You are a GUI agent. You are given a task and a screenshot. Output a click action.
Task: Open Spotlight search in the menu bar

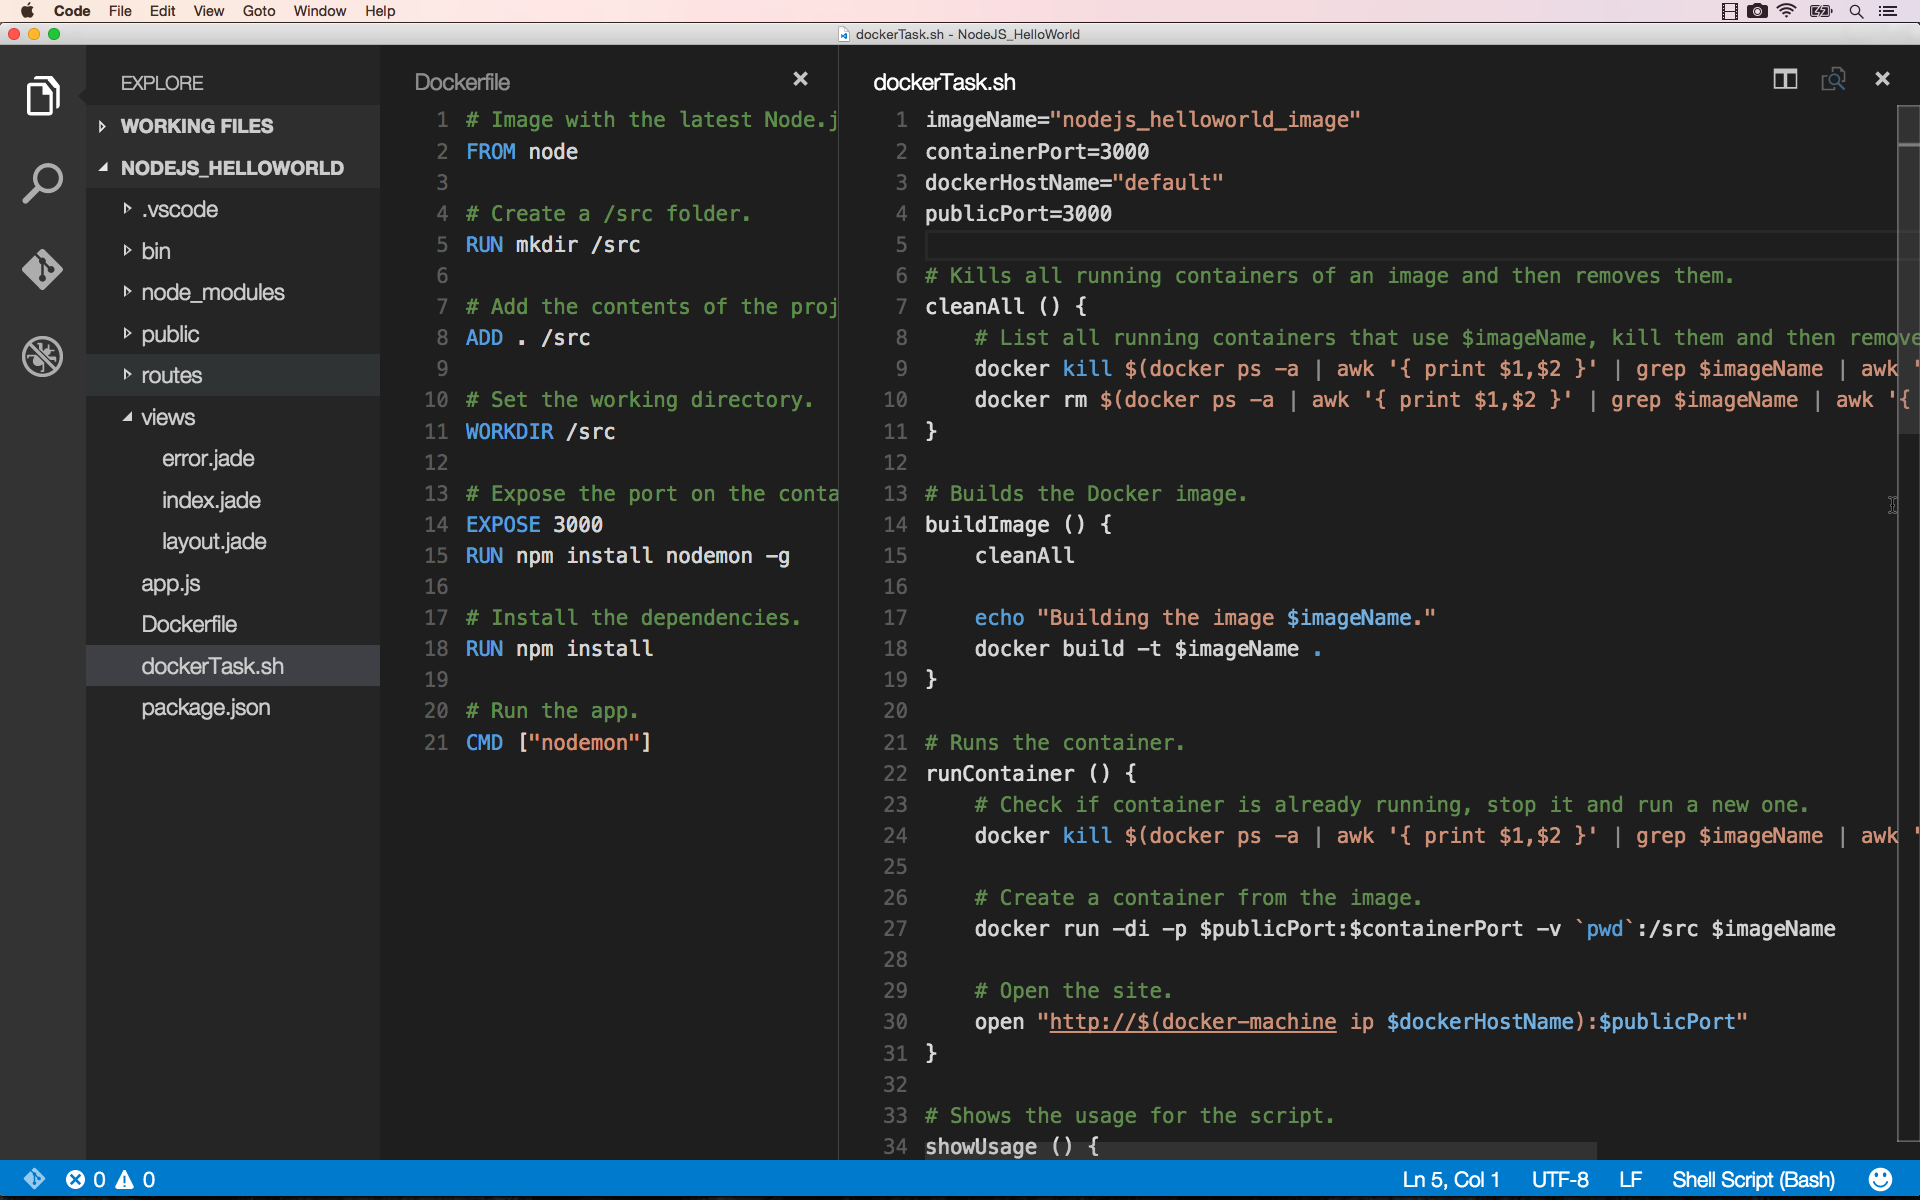click(x=1856, y=11)
